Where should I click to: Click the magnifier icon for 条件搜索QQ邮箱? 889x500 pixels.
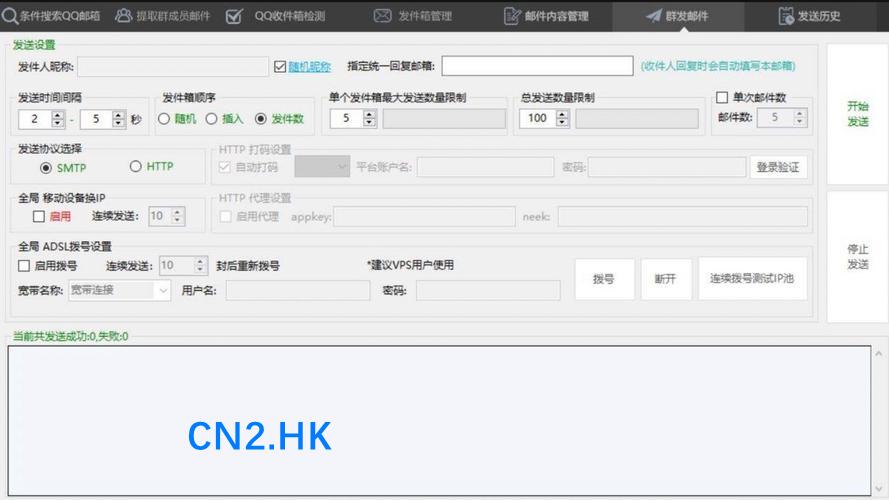pos(9,16)
